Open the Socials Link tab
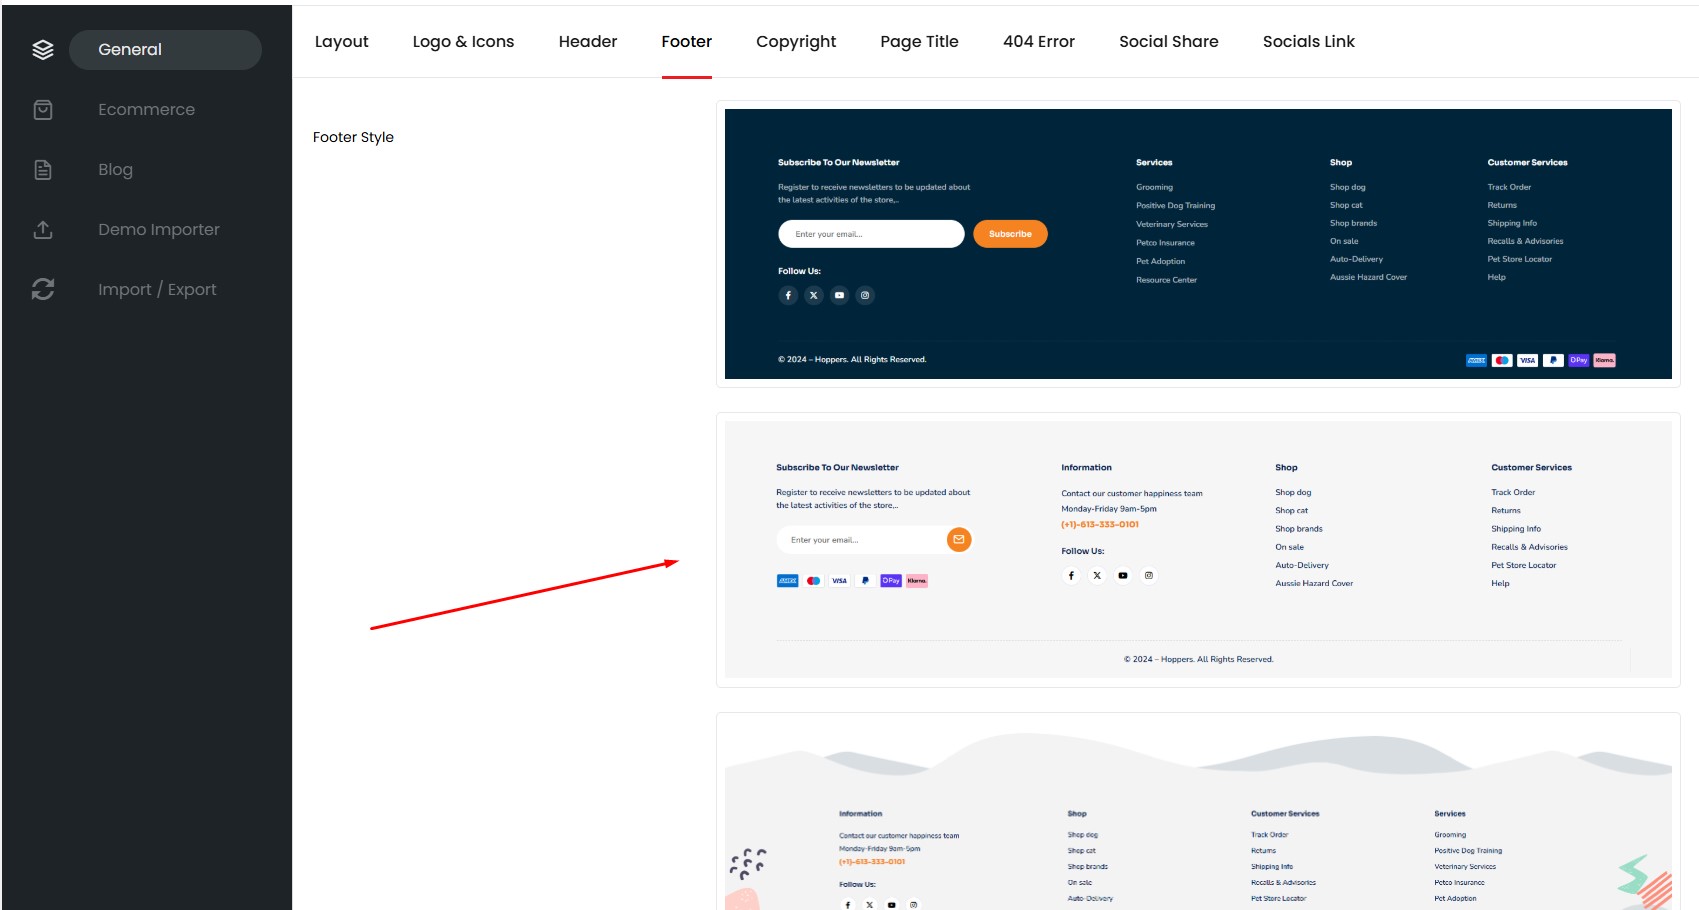Screen dimensions: 1699x910 click(x=1308, y=42)
